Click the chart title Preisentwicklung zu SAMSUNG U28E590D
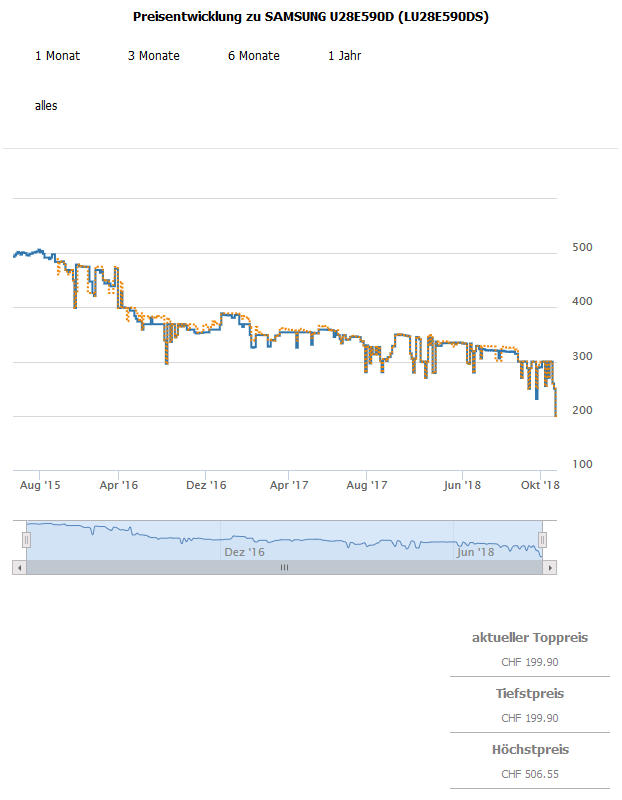 (x=311, y=18)
